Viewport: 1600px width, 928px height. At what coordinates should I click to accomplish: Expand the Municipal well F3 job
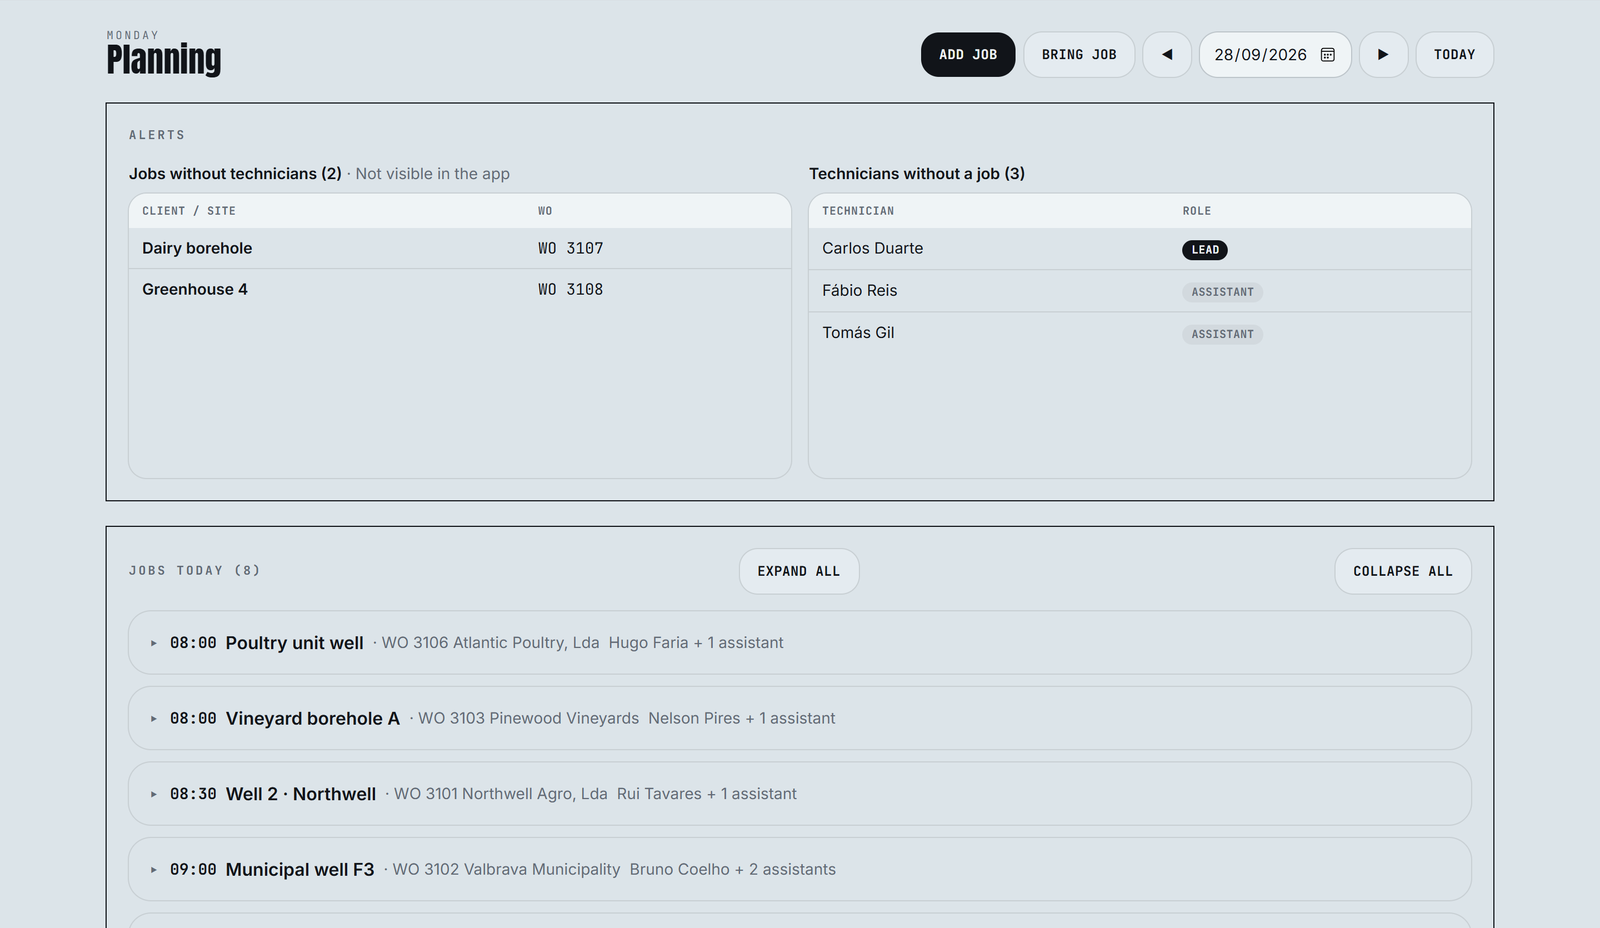coord(800,869)
